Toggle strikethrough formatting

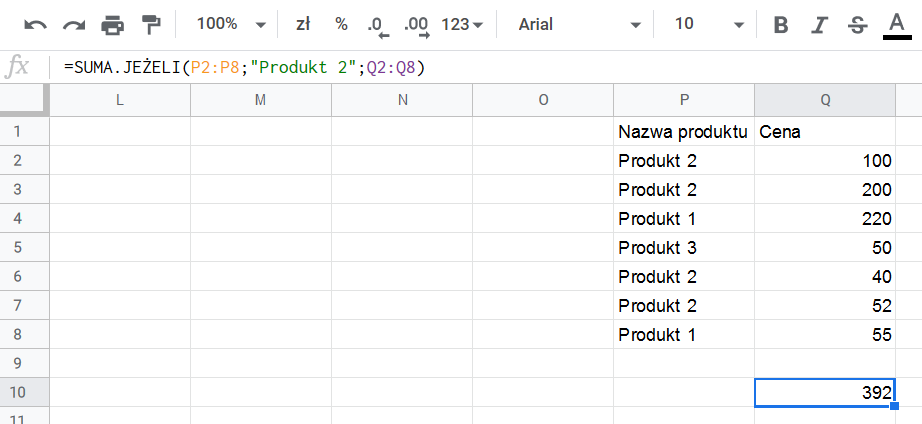(x=858, y=25)
